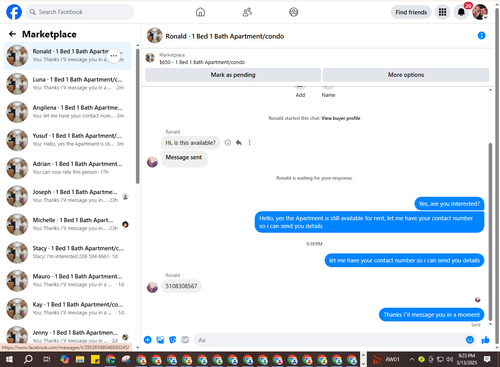Click Ronald's avatar beside the phone number message
Screen dimensions: 500x367
point(152,287)
